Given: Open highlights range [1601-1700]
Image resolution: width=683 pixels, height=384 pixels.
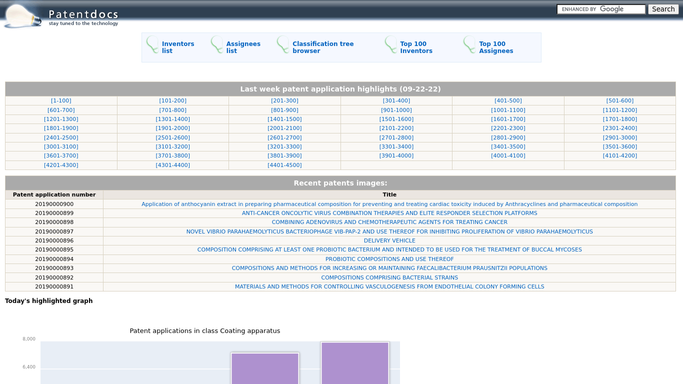Looking at the screenshot, I should coord(508,119).
